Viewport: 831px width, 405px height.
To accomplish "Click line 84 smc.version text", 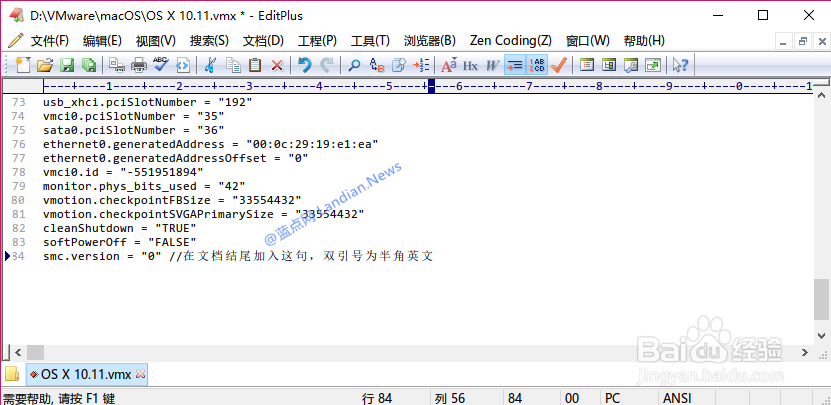I will click(x=238, y=257).
